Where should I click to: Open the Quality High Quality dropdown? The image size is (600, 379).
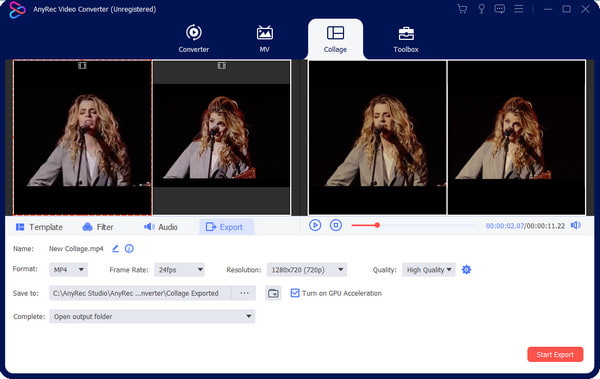tap(429, 270)
